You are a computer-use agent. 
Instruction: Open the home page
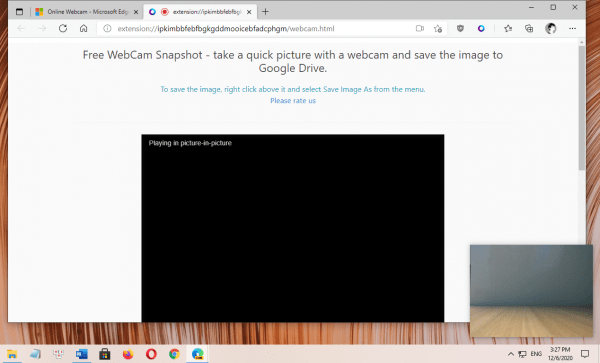tap(83, 28)
